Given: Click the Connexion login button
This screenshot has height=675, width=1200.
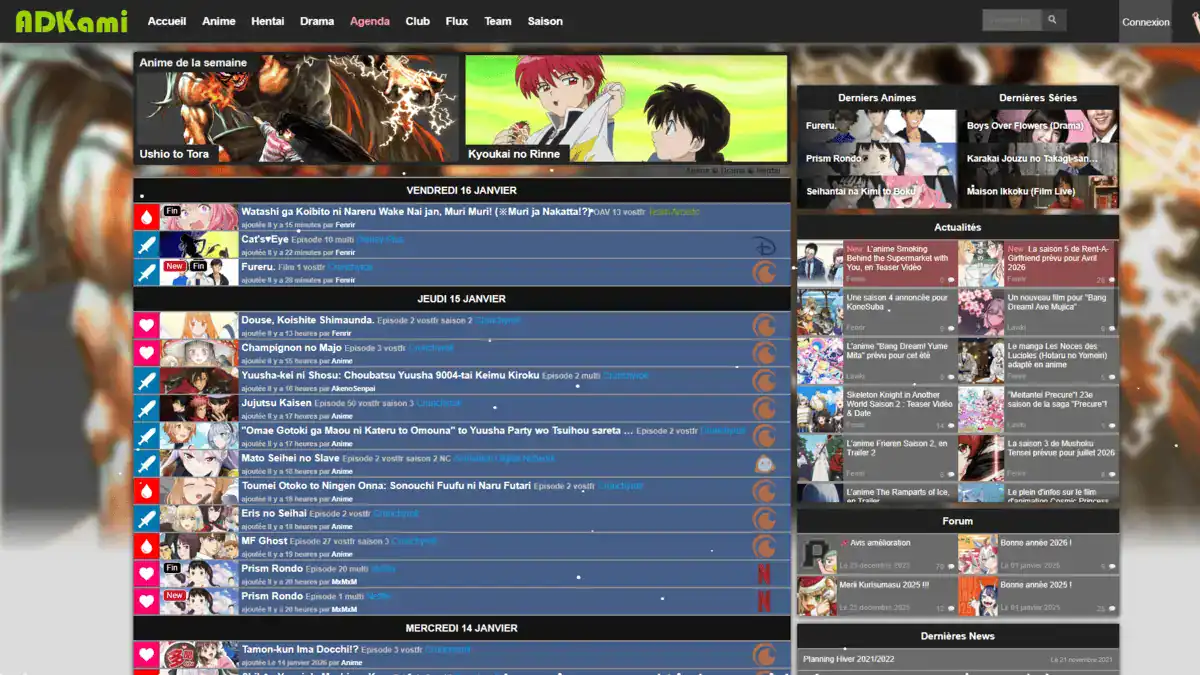Looking at the screenshot, I should coord(1146,22).
